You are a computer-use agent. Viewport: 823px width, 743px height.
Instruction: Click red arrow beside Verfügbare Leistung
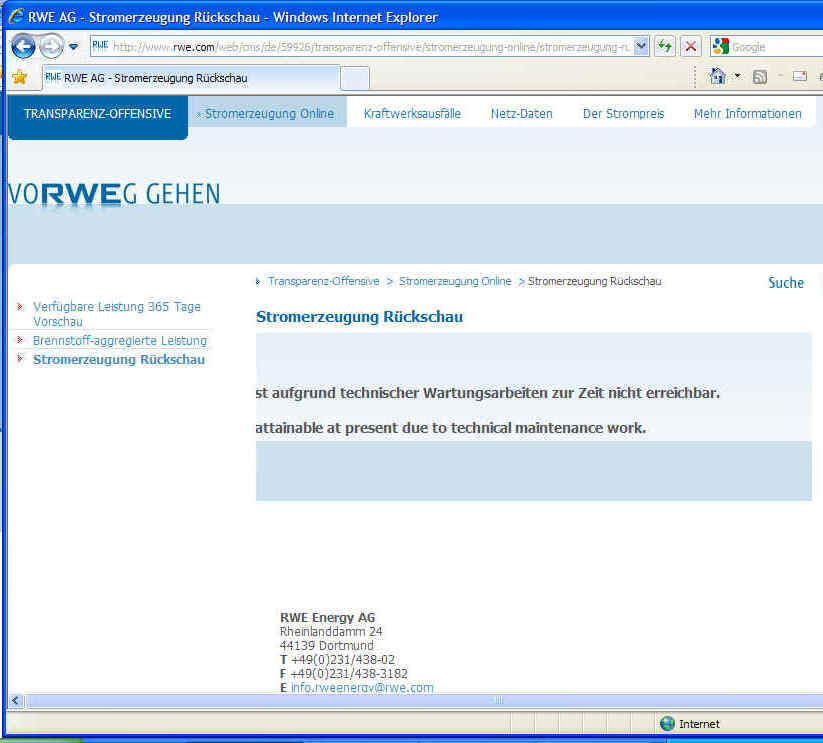(x=20, y=306)
